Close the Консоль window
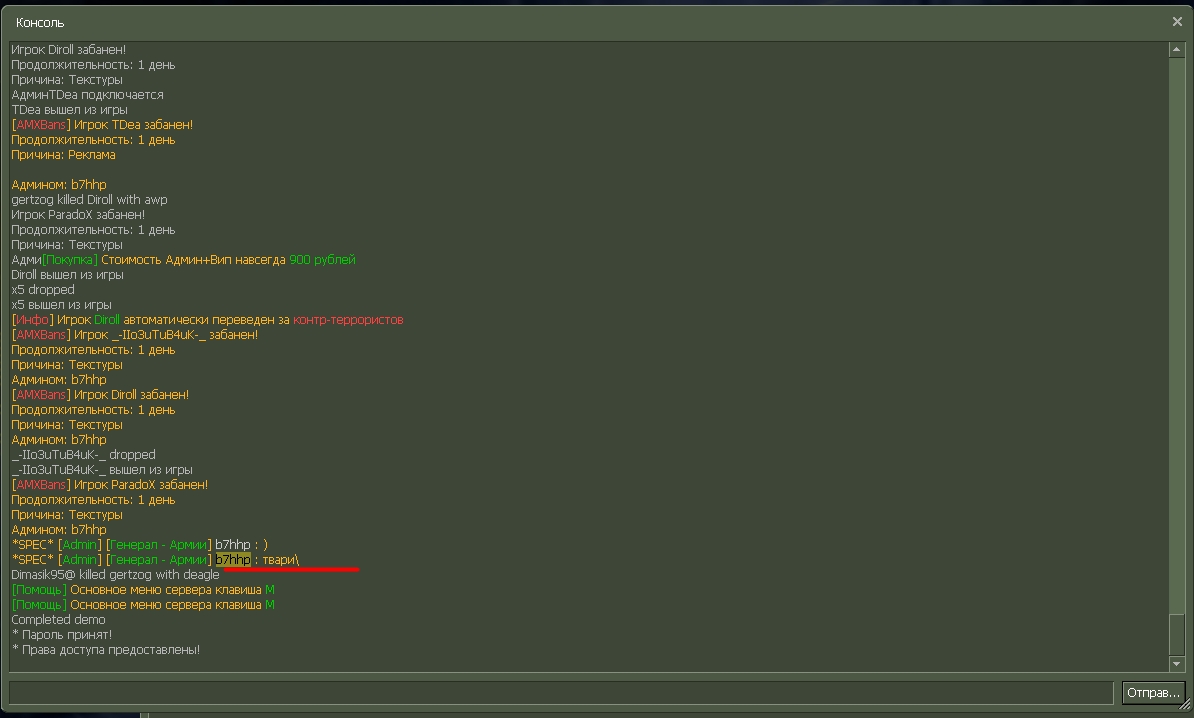The width and height of the screenshot is (1194, 718). 1177,21
